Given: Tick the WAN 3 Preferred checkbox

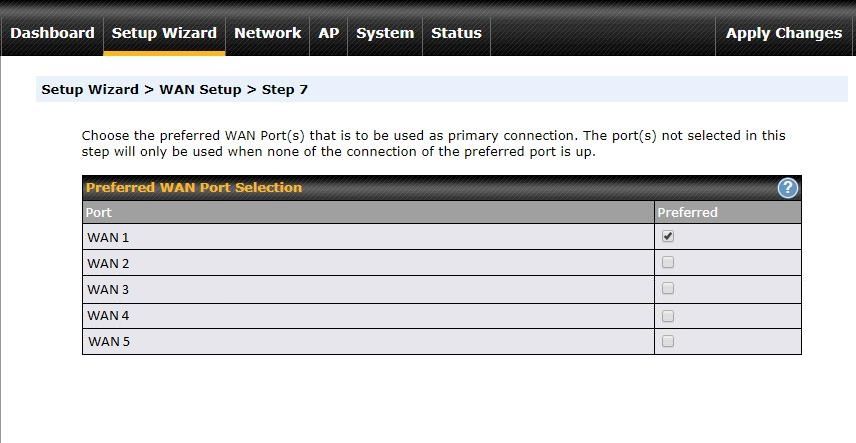Looking at the screenshot, I should 668,289.
